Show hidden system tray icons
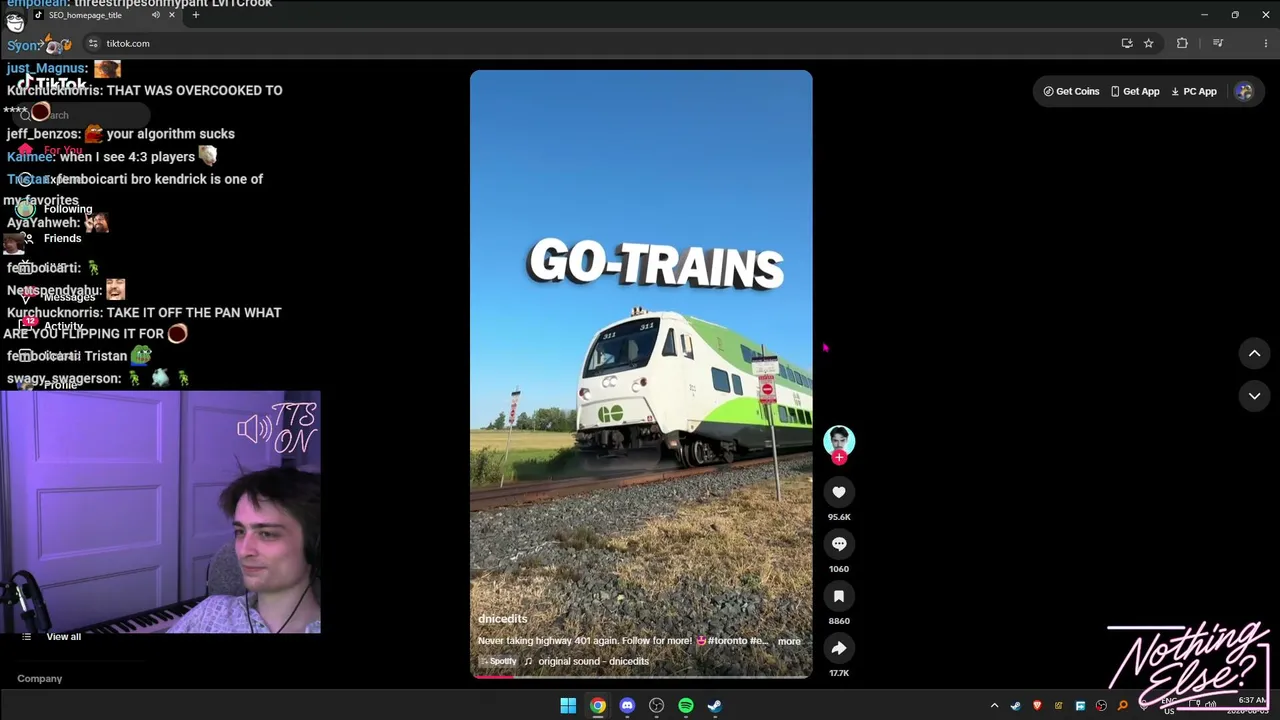 [994, 706]
